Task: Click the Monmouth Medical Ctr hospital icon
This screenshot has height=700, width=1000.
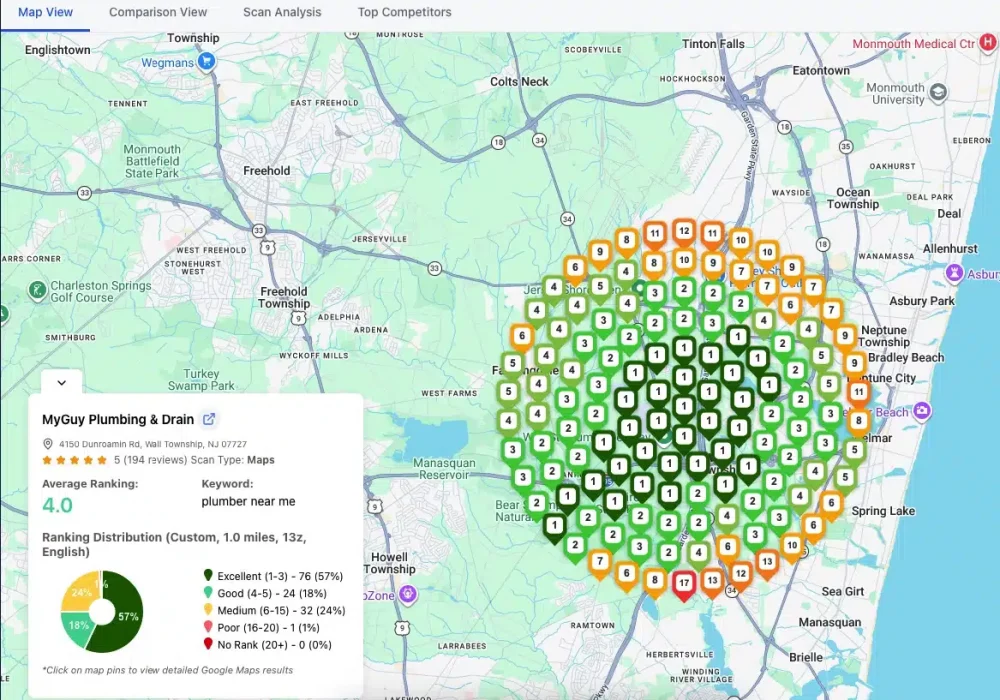Action: [987, 44]
